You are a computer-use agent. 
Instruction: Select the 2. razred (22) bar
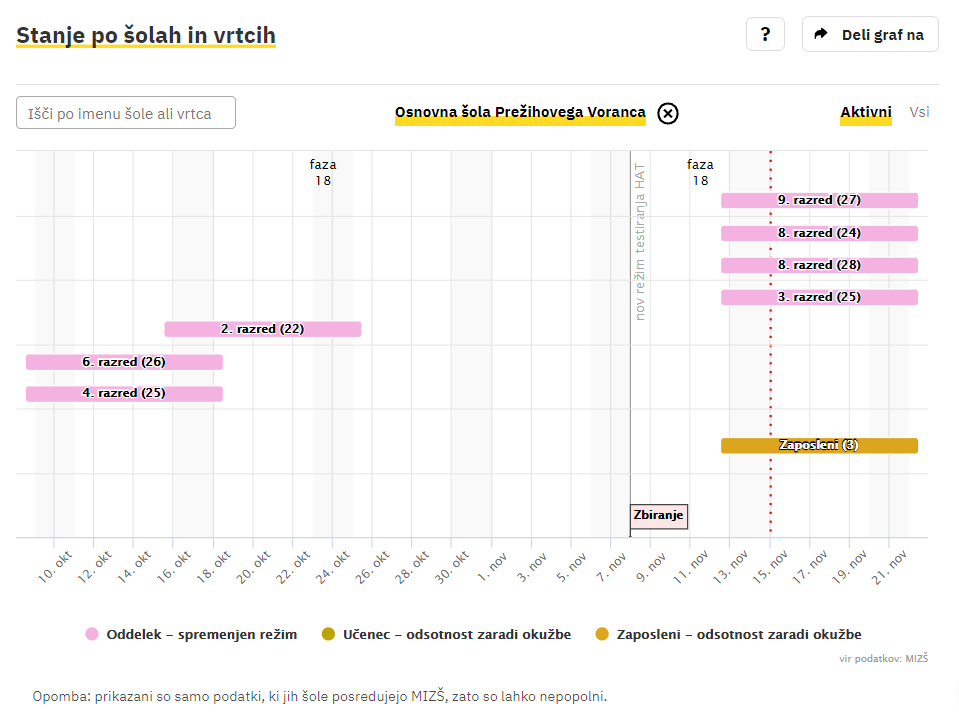[x=262, y=329]
